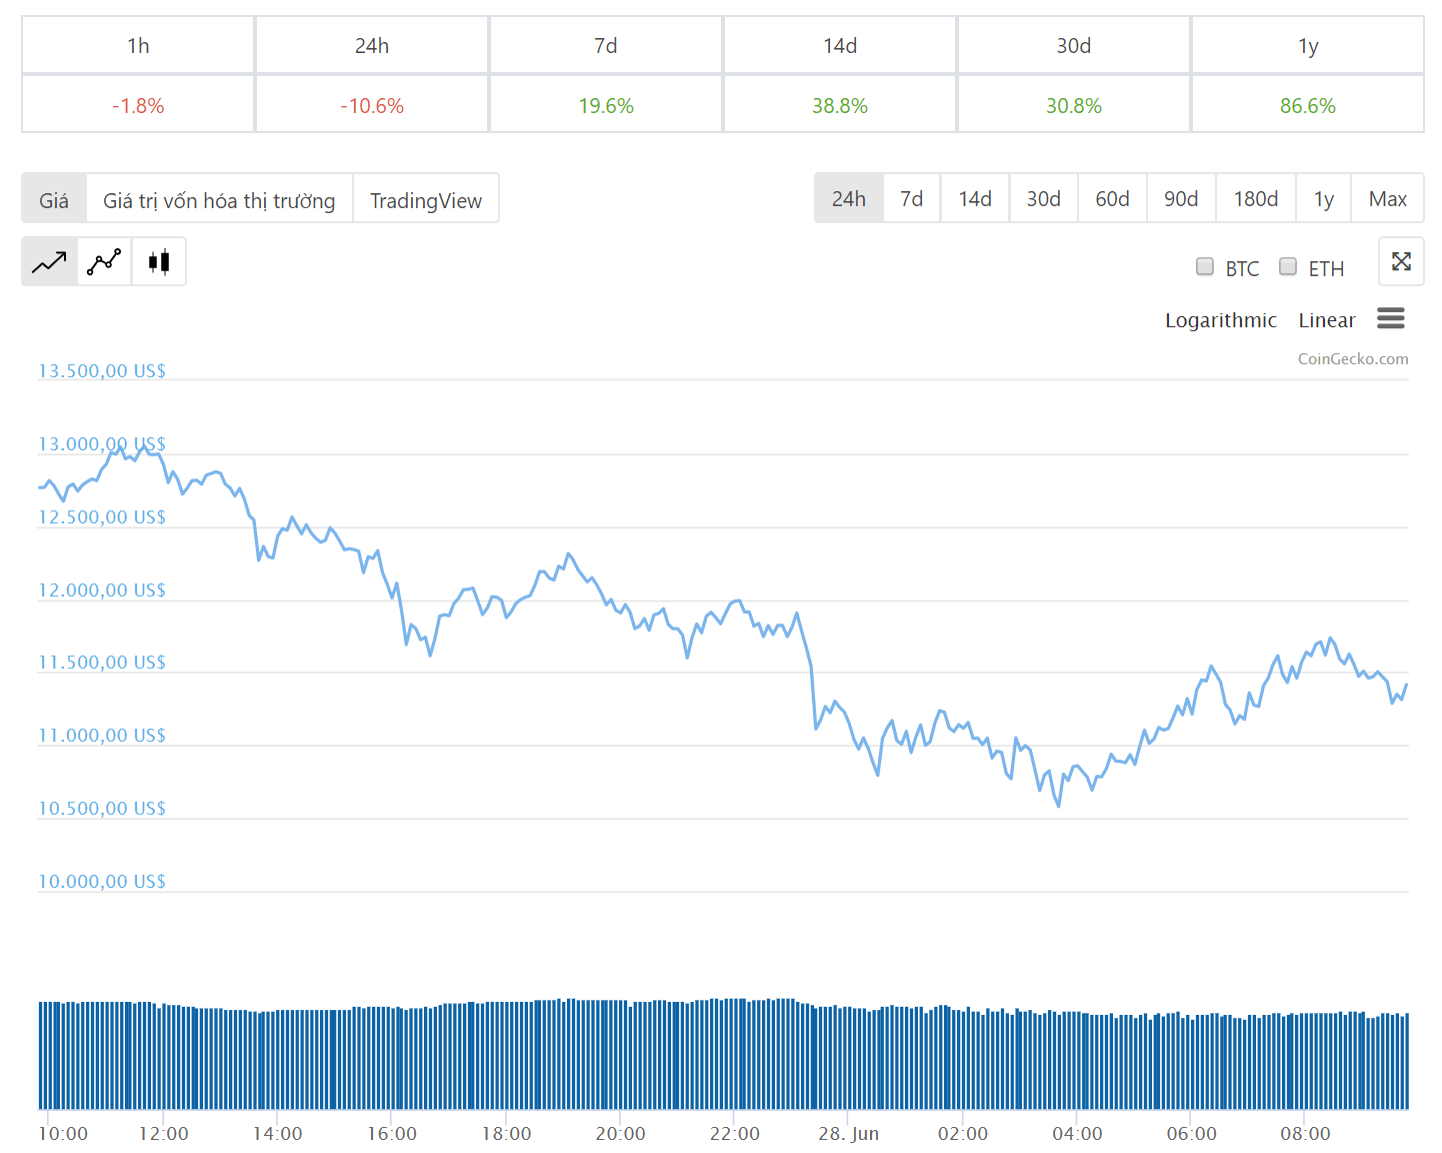Click the 10.000,00 US$ axis label

click(102, 881)
